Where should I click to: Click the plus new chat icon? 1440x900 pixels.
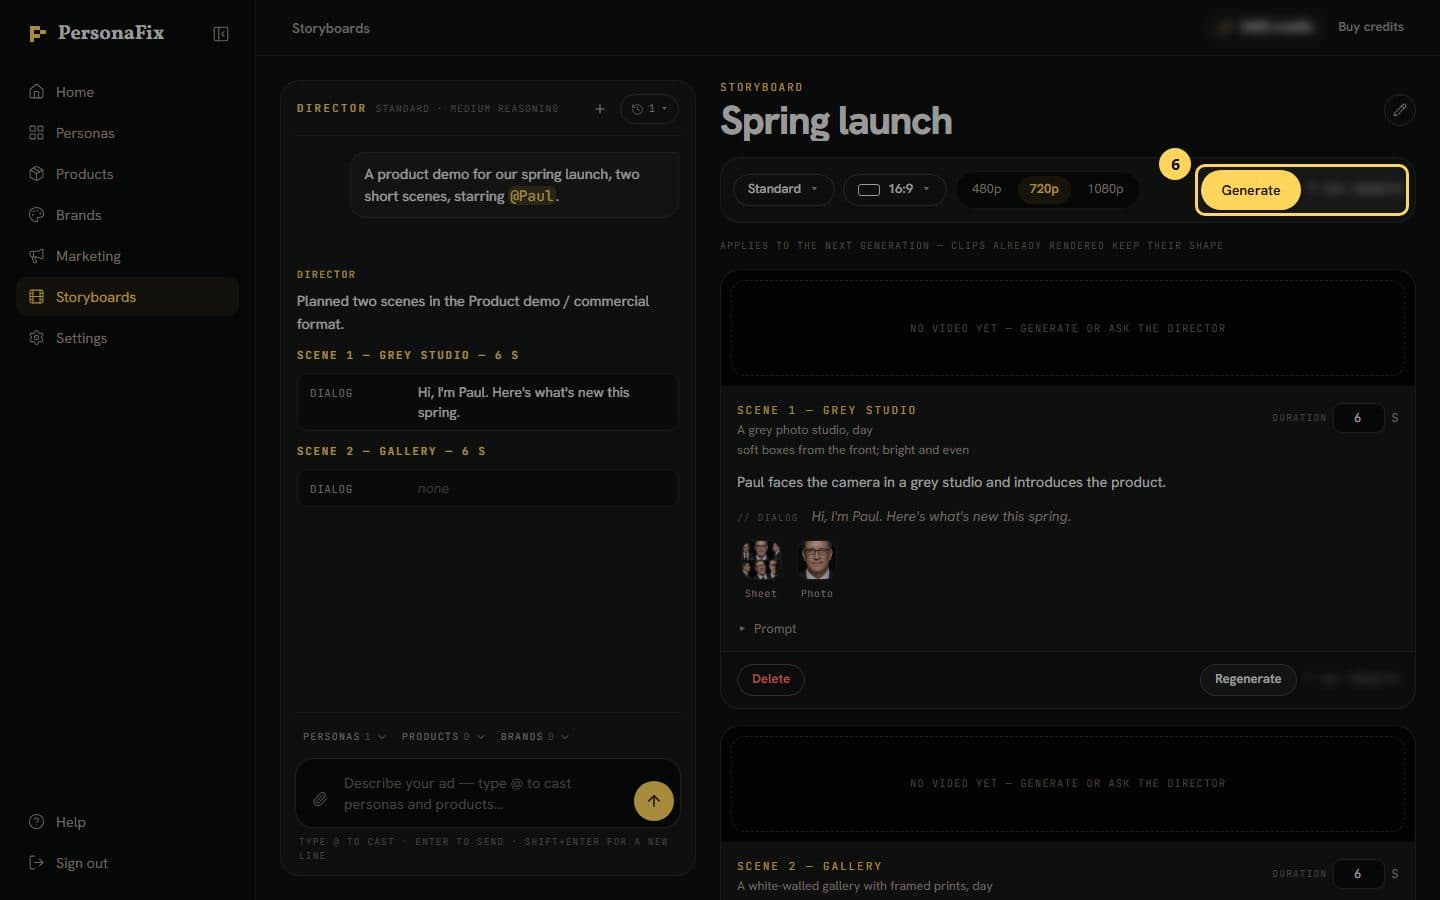pyautogui.click(x=600, y=109)
